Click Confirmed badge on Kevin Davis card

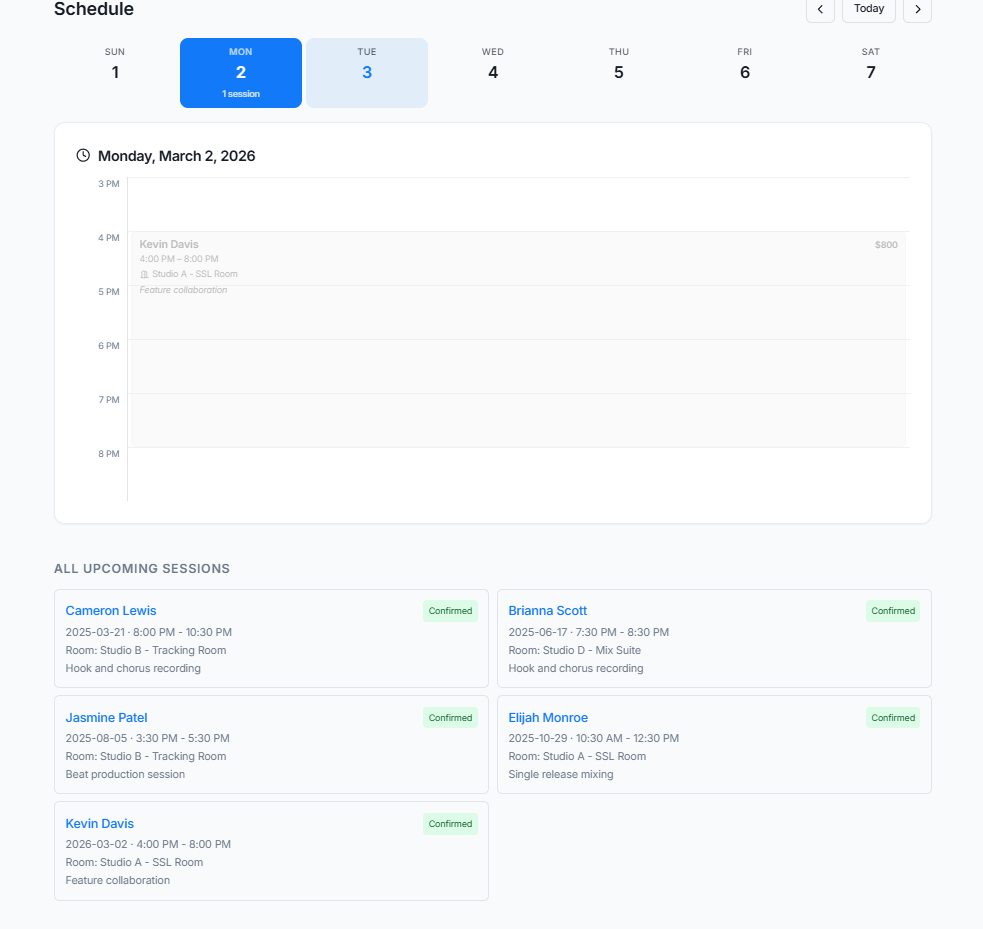pos(450,824)
